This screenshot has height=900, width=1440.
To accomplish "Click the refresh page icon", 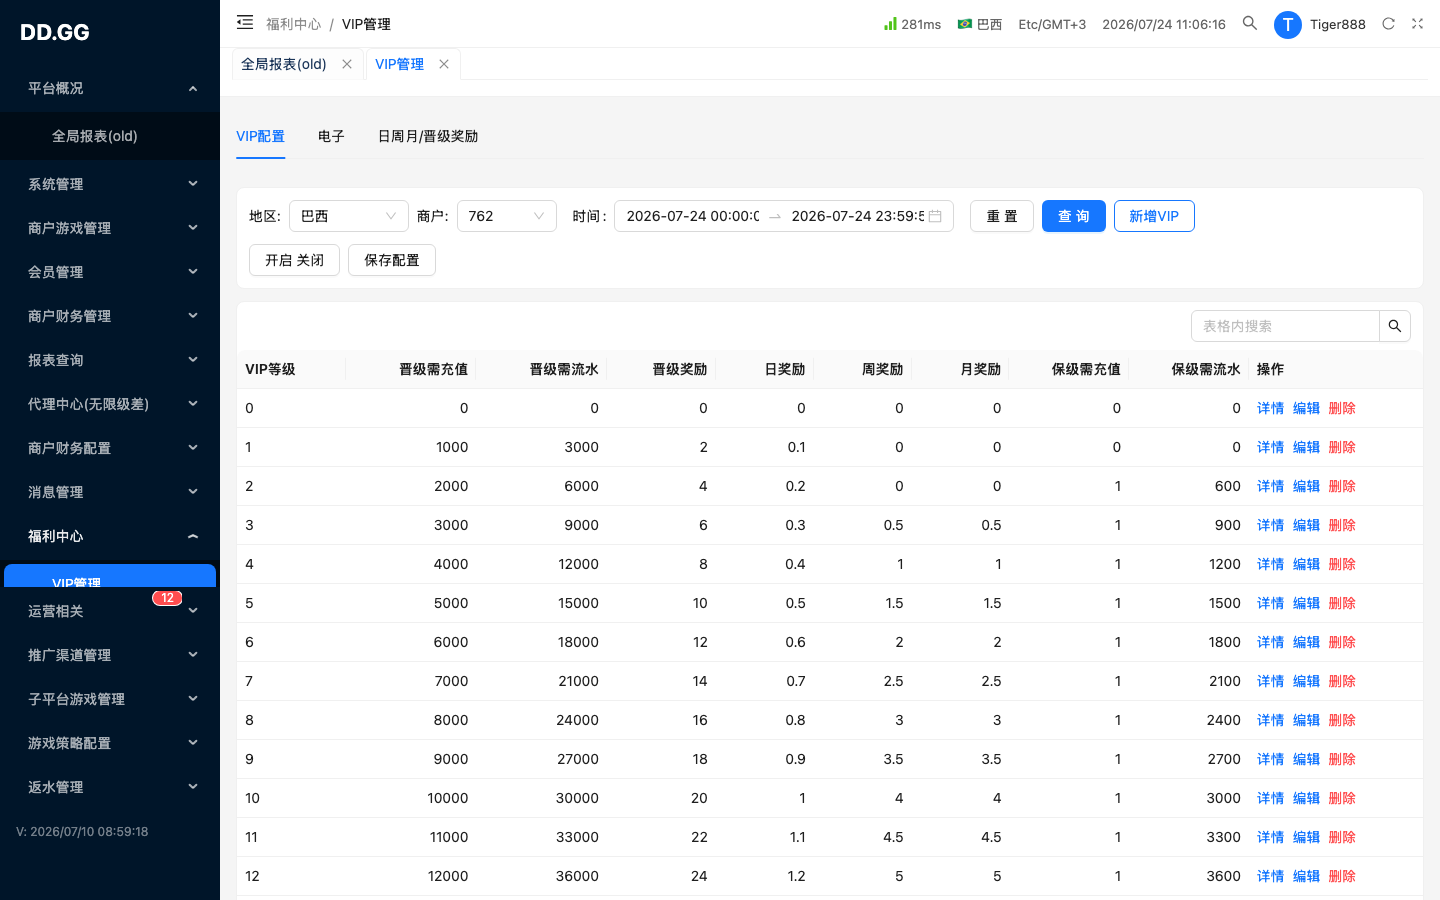I will tap(1388, 23).
